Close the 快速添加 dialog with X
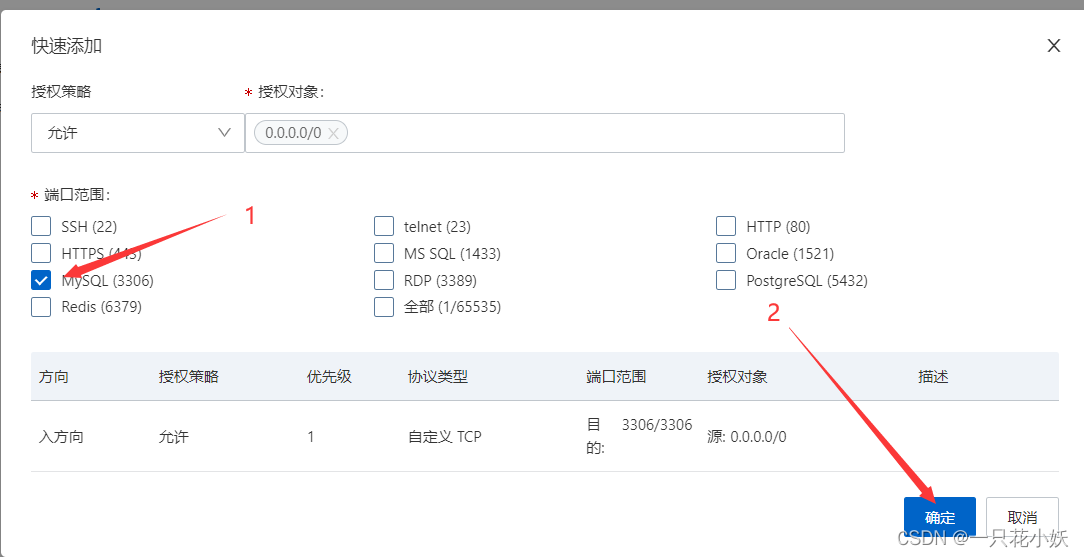1084x557 pixels. pyautogui.click(x=1054, y=46)
